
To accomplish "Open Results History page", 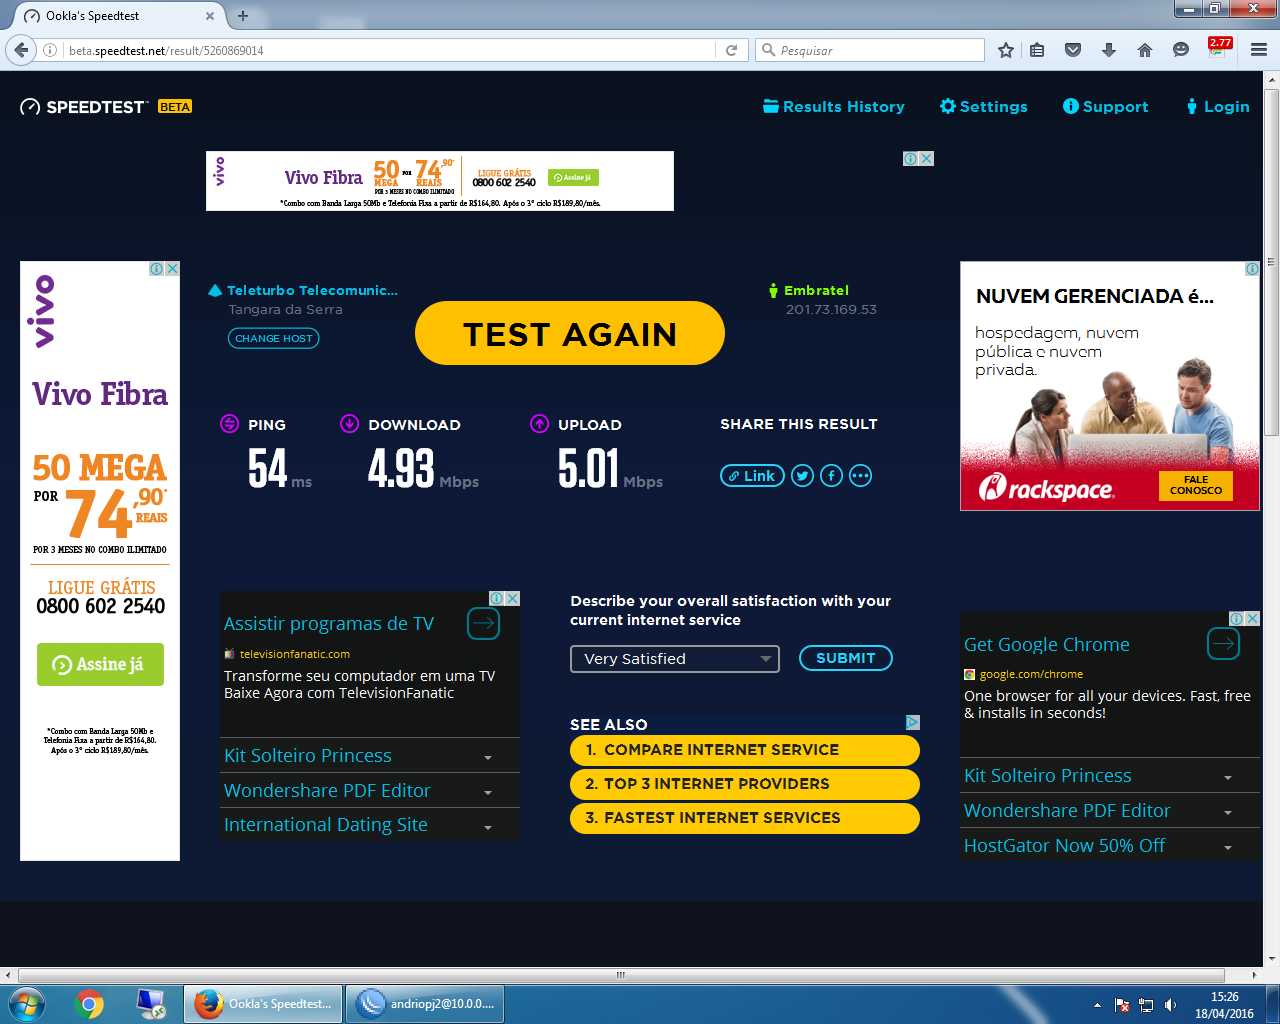I will (x=834, y=107).
